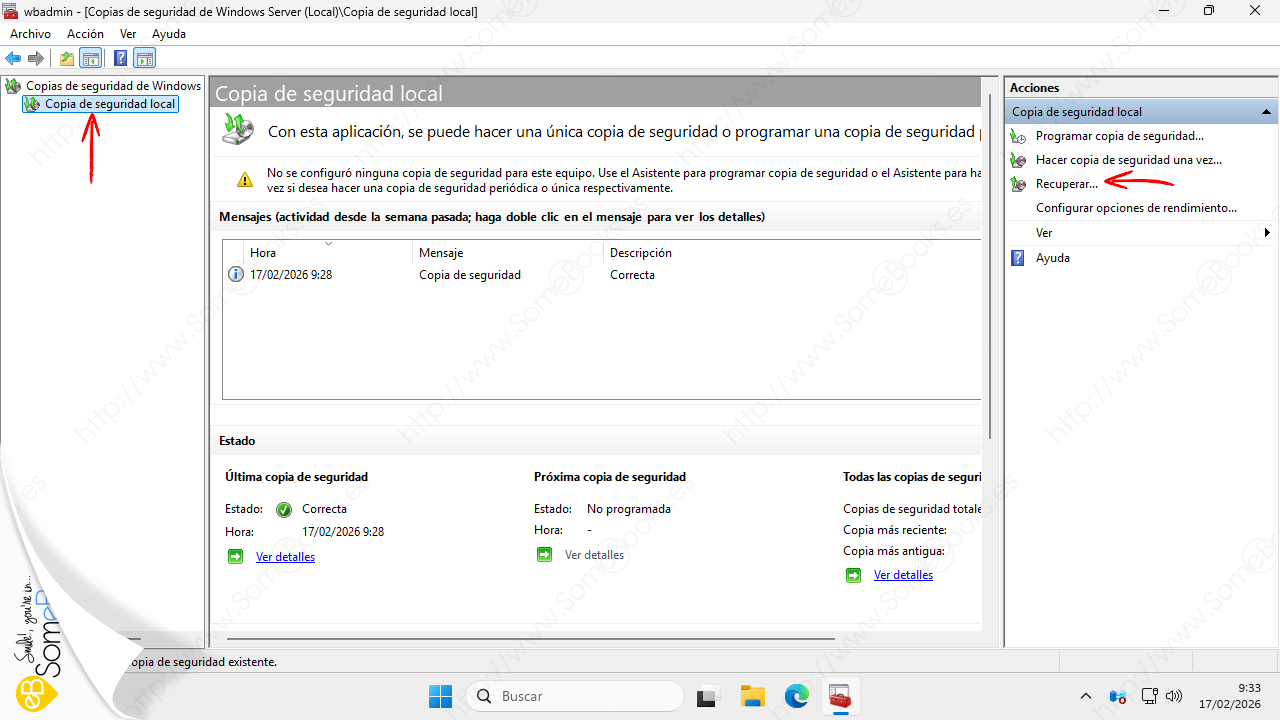1280x720 pixels.
Task: Collapse the Copia de seguridad local actions header
Action: click(x=1266, y=112)
